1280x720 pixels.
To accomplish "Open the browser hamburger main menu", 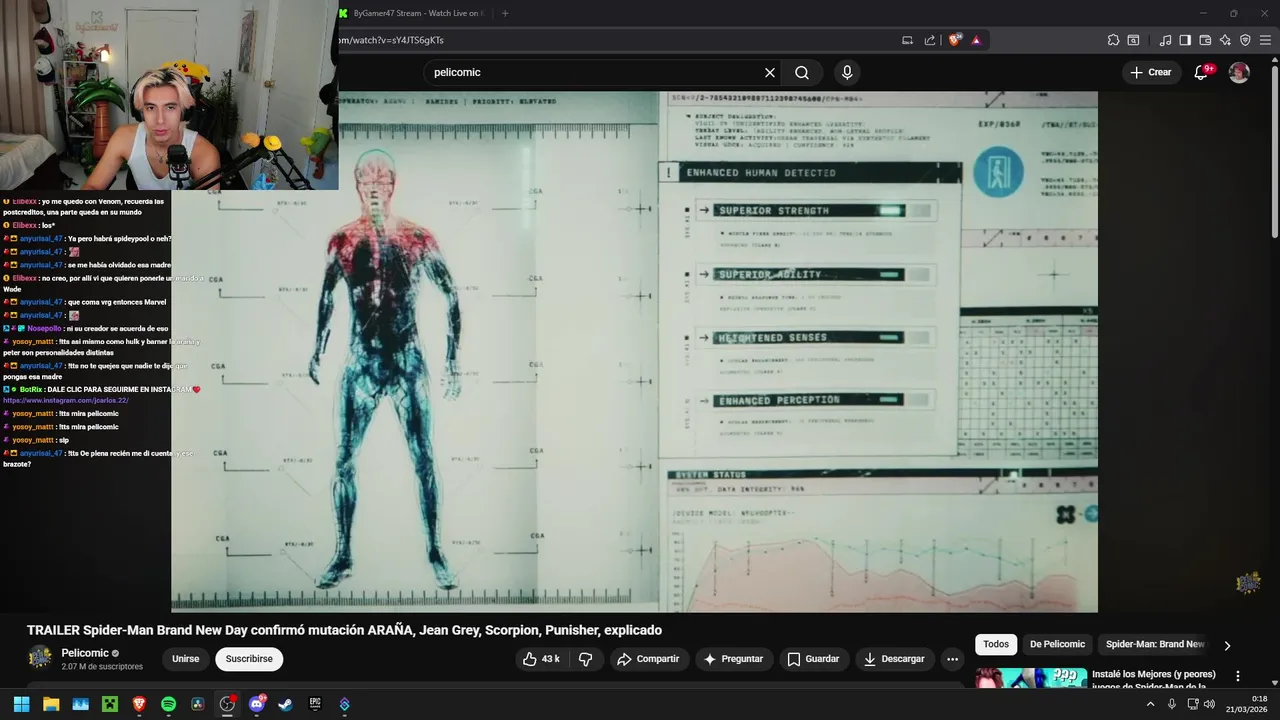I will click(1265, 40).
